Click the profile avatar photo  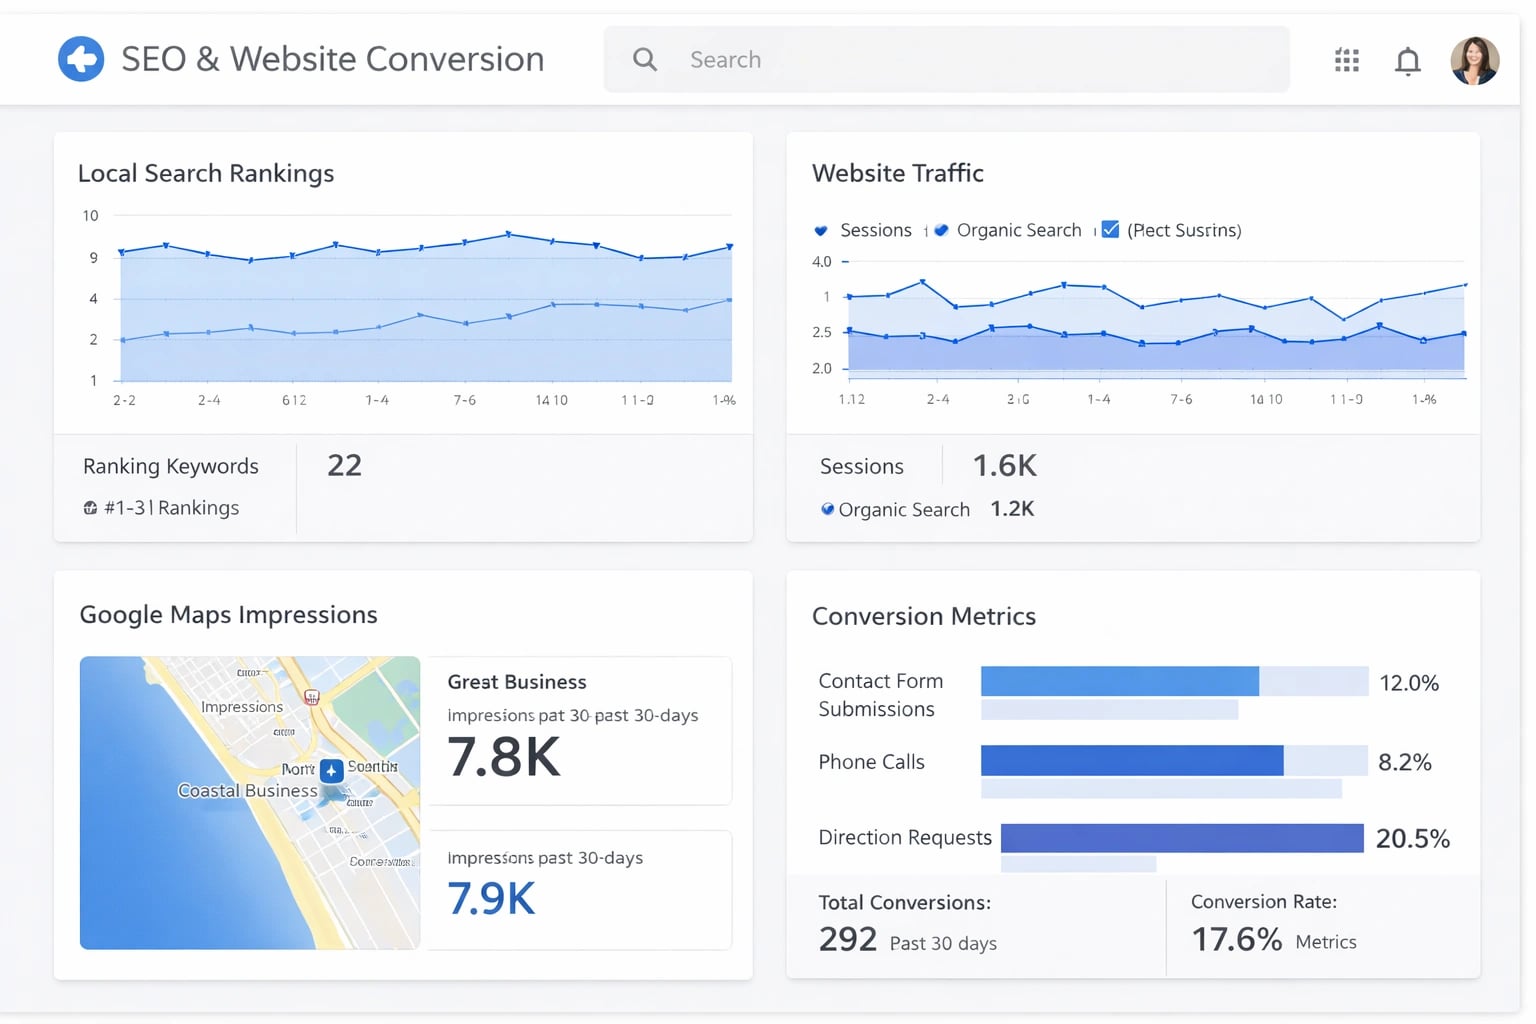(x=1474, y=60)
